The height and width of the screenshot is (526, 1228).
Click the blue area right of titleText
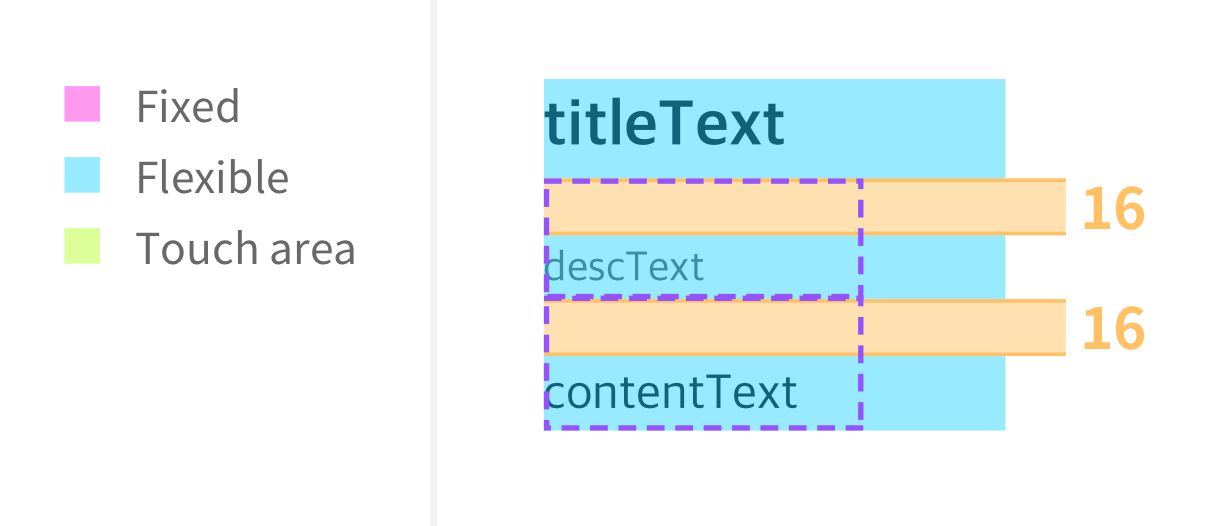point(895,128)
